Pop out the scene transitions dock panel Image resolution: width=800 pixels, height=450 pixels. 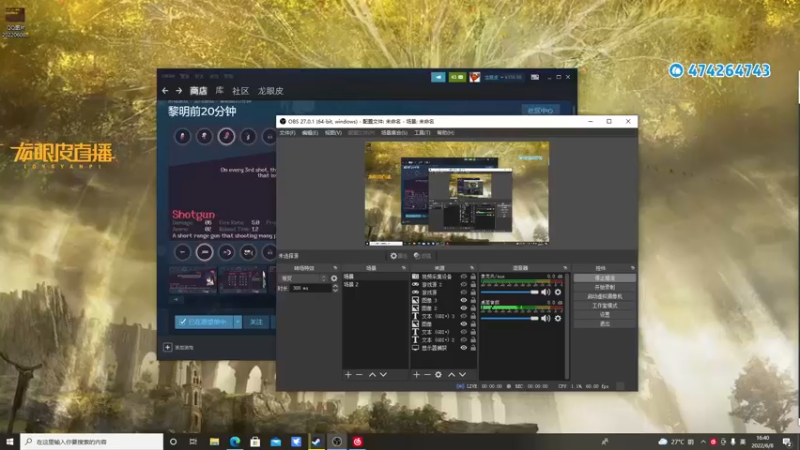click(x=335, y=268)
